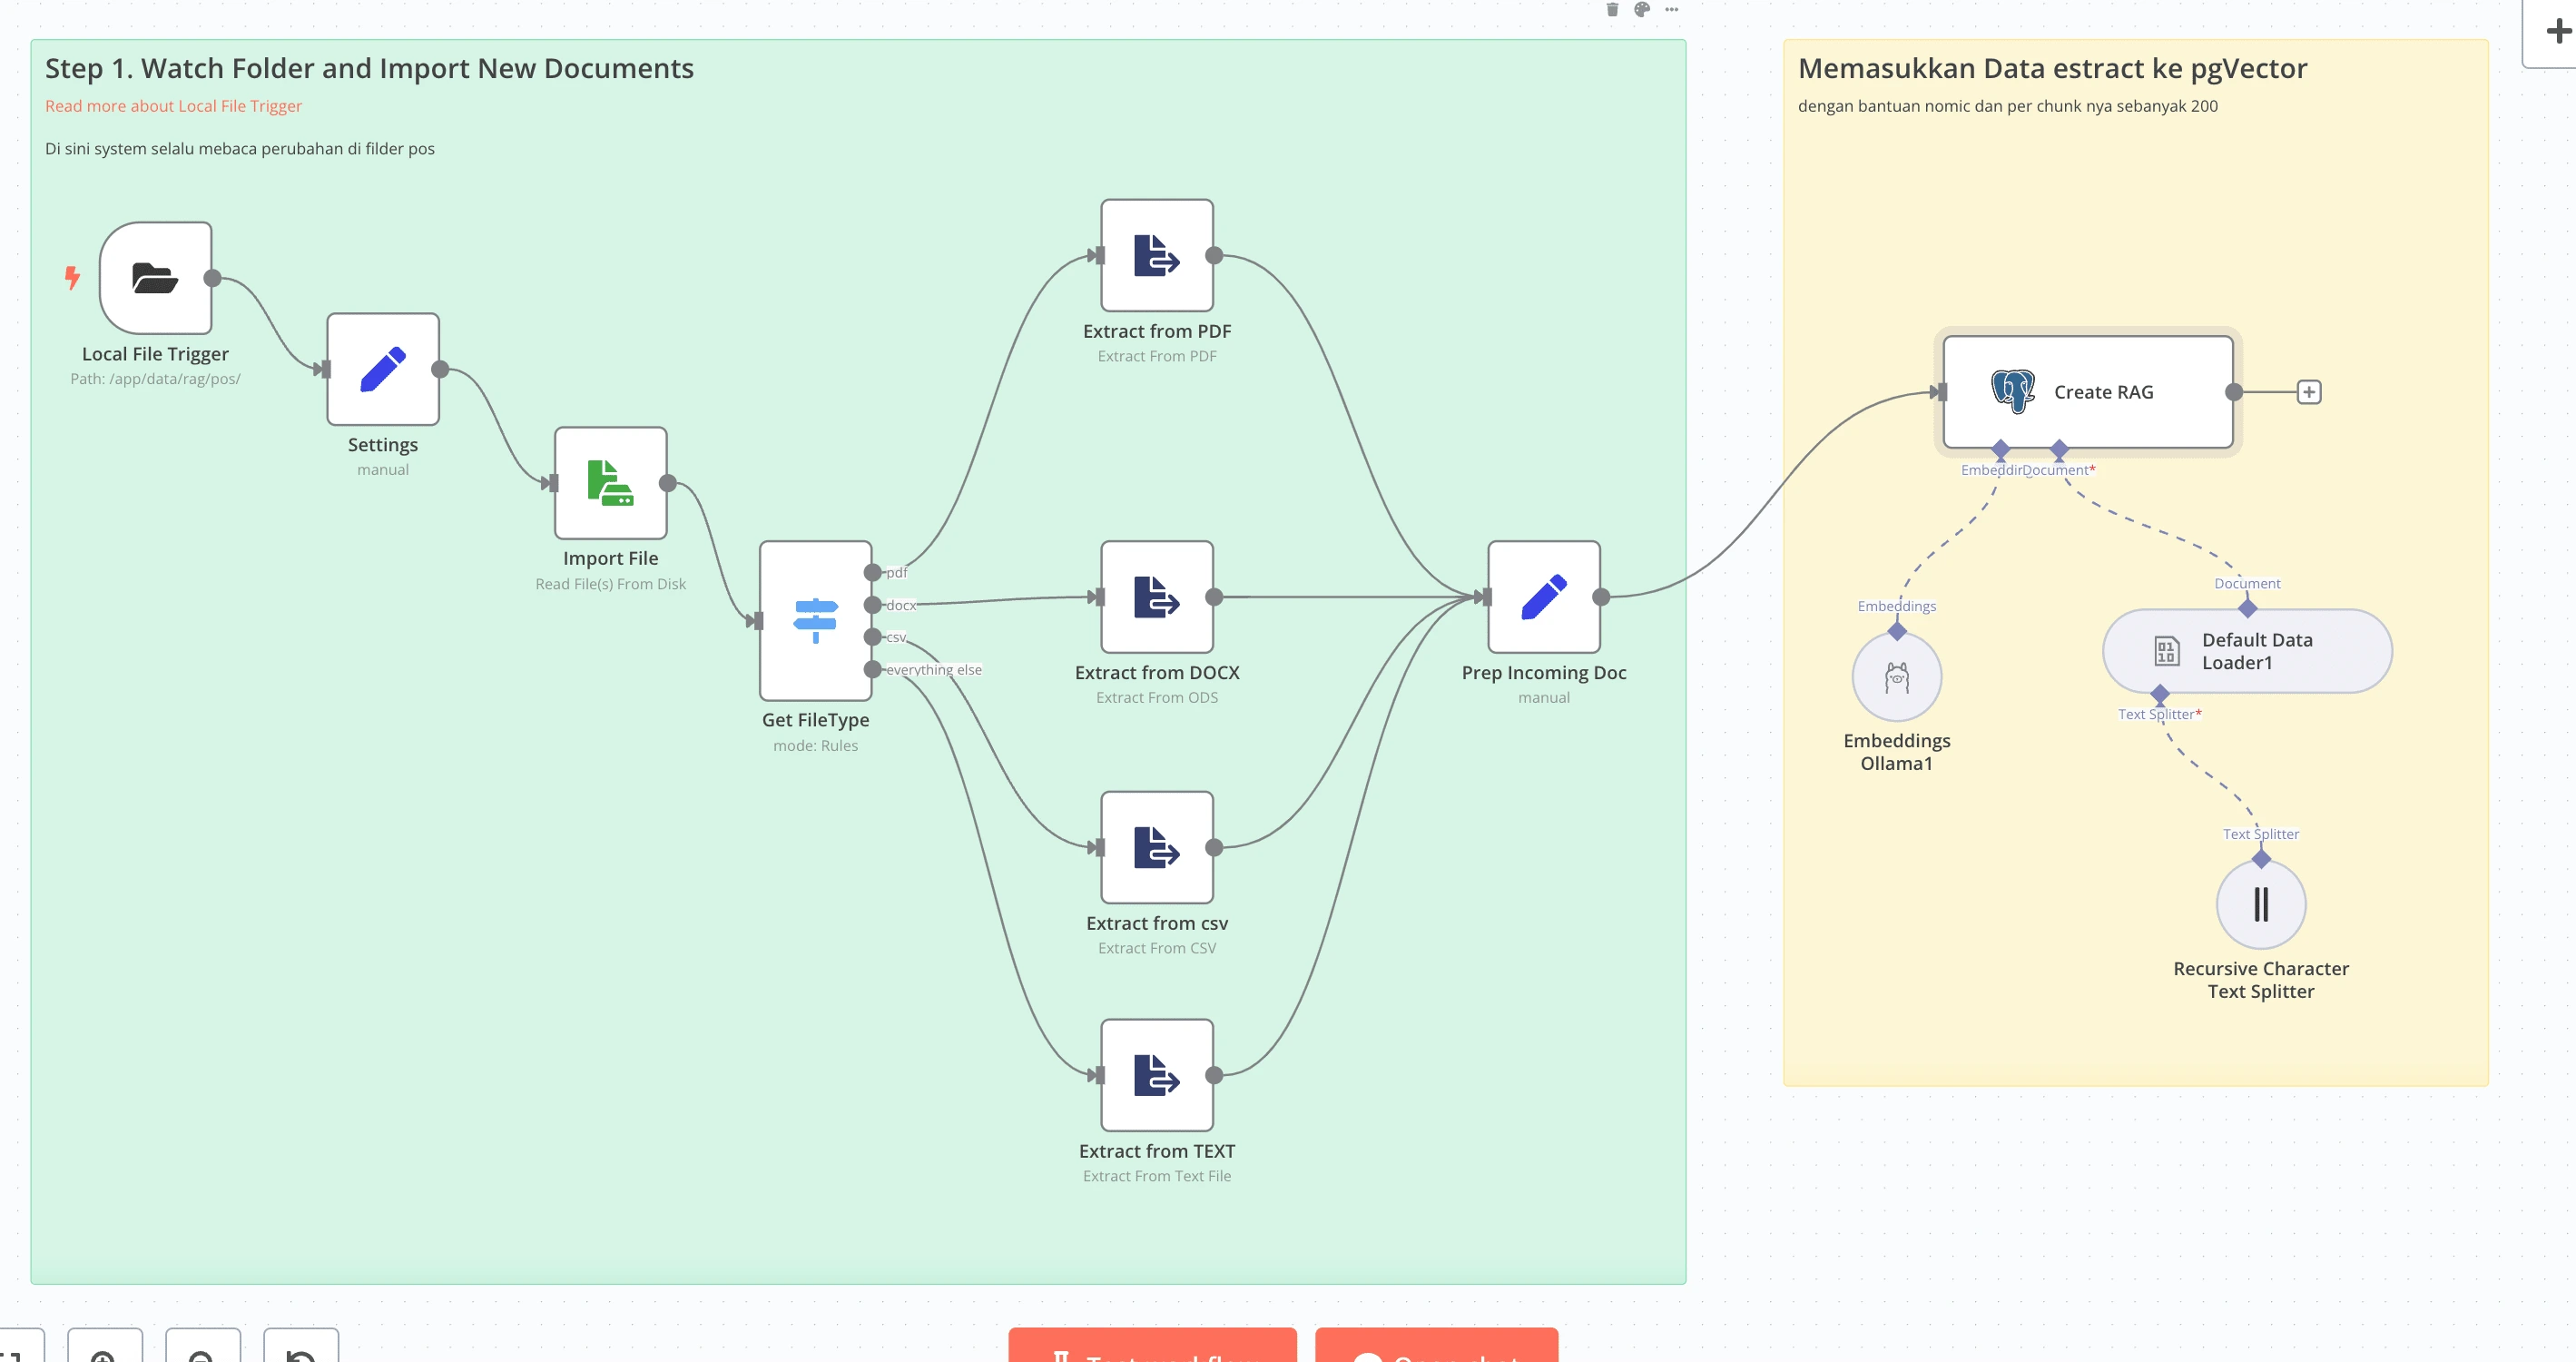This screenshot has width=2576, height=1362.
Task: Select the Recursive Character Text Splitter node
Action: 2260,904
